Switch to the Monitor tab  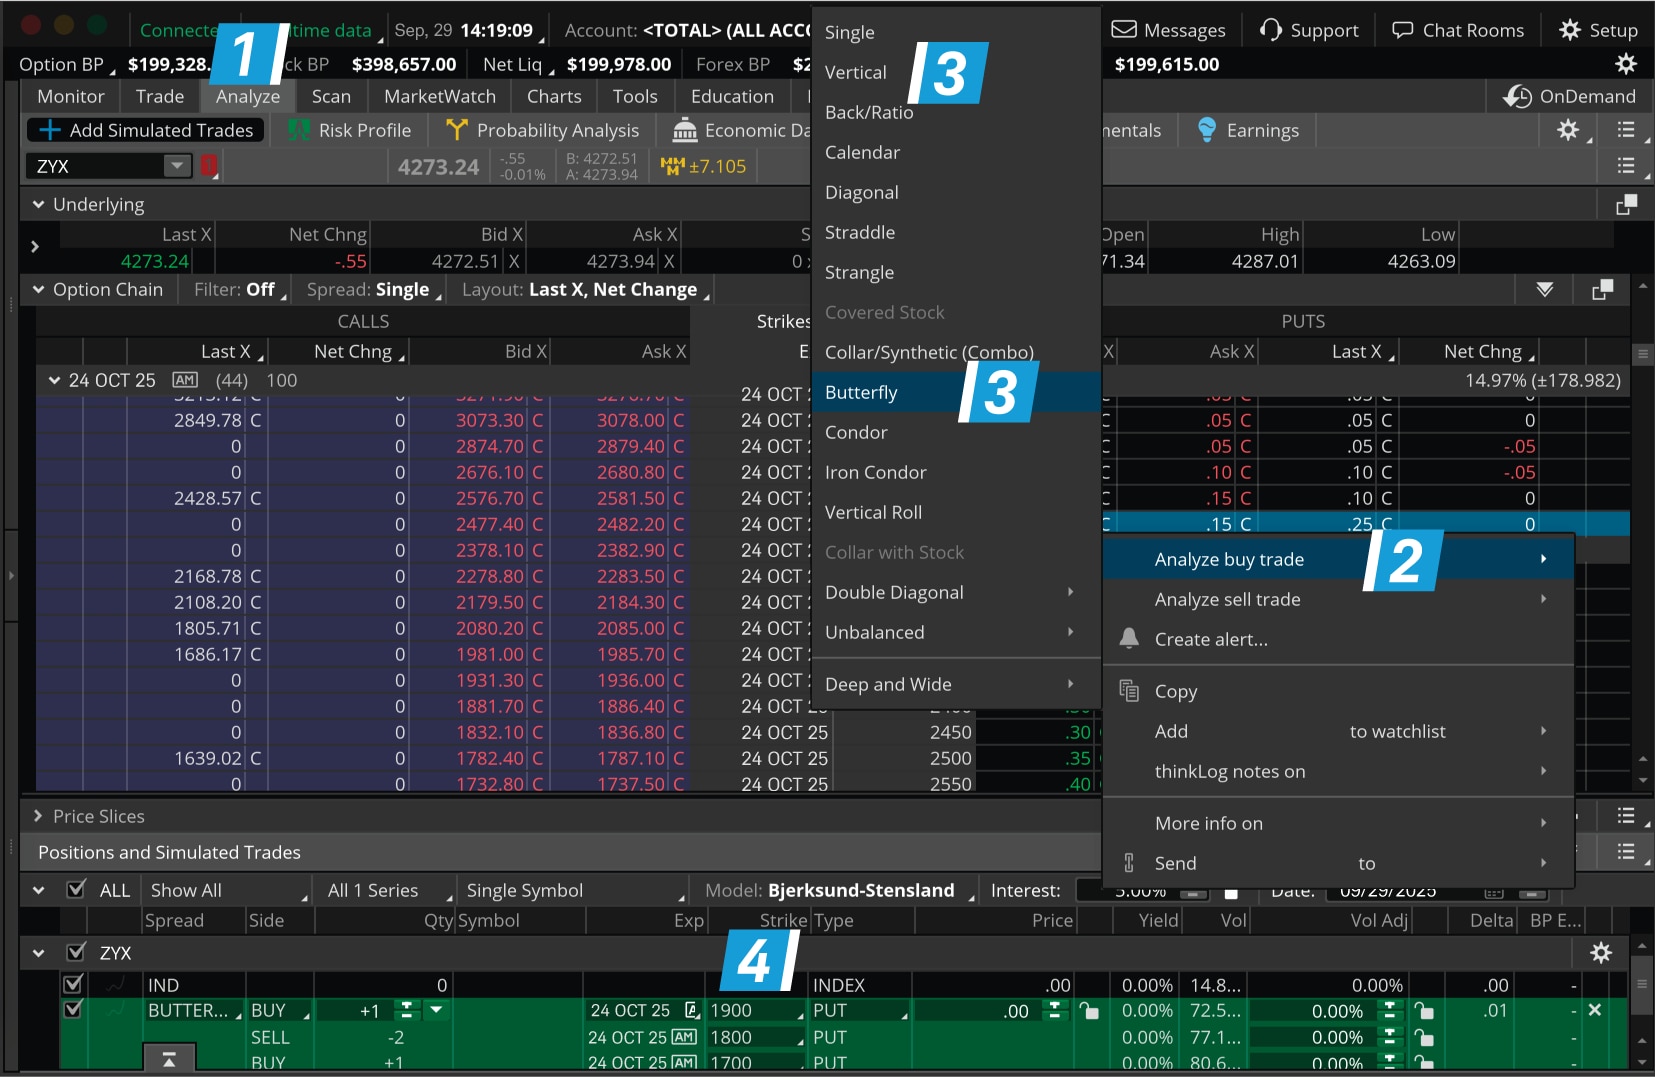coord(68,96)
